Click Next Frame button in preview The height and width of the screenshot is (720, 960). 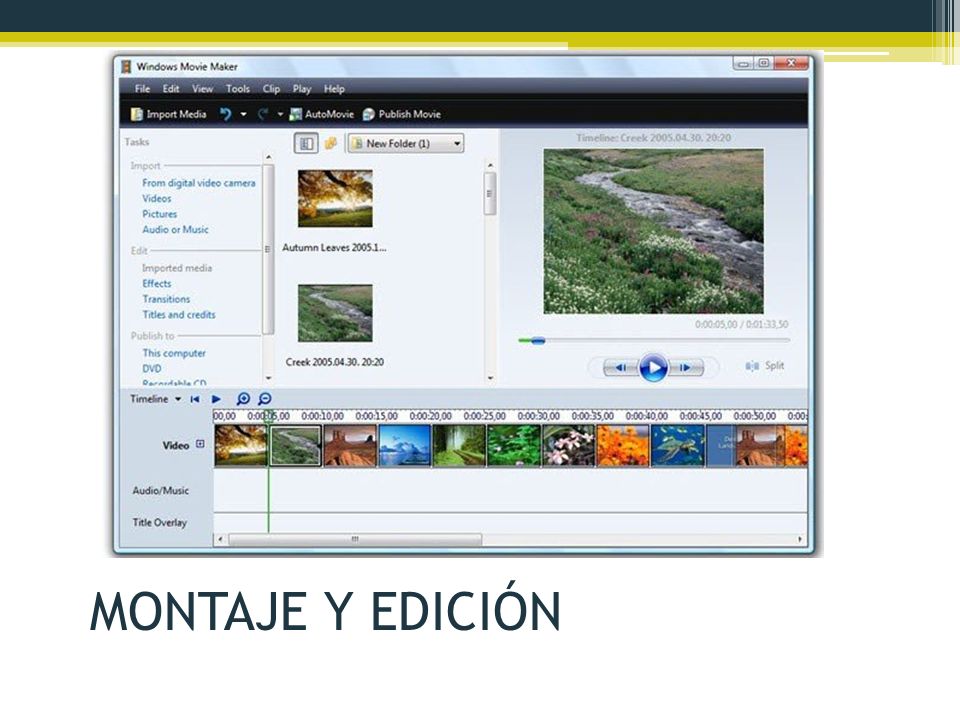686,367
